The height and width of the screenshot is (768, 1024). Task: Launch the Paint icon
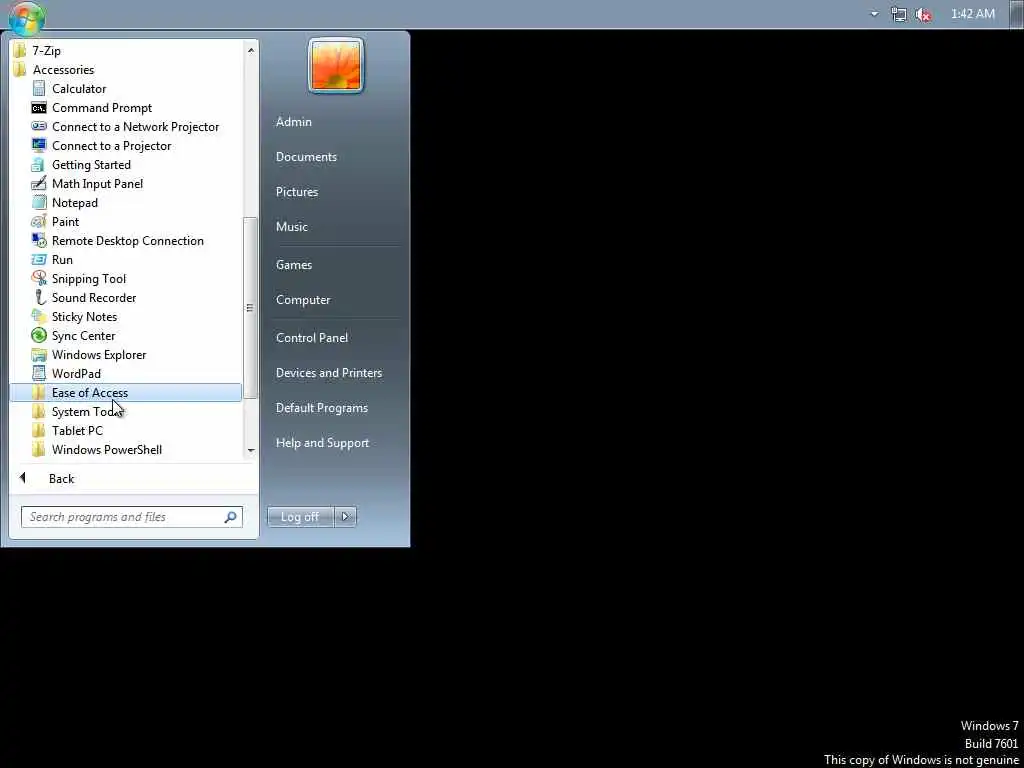click(39, 221)
